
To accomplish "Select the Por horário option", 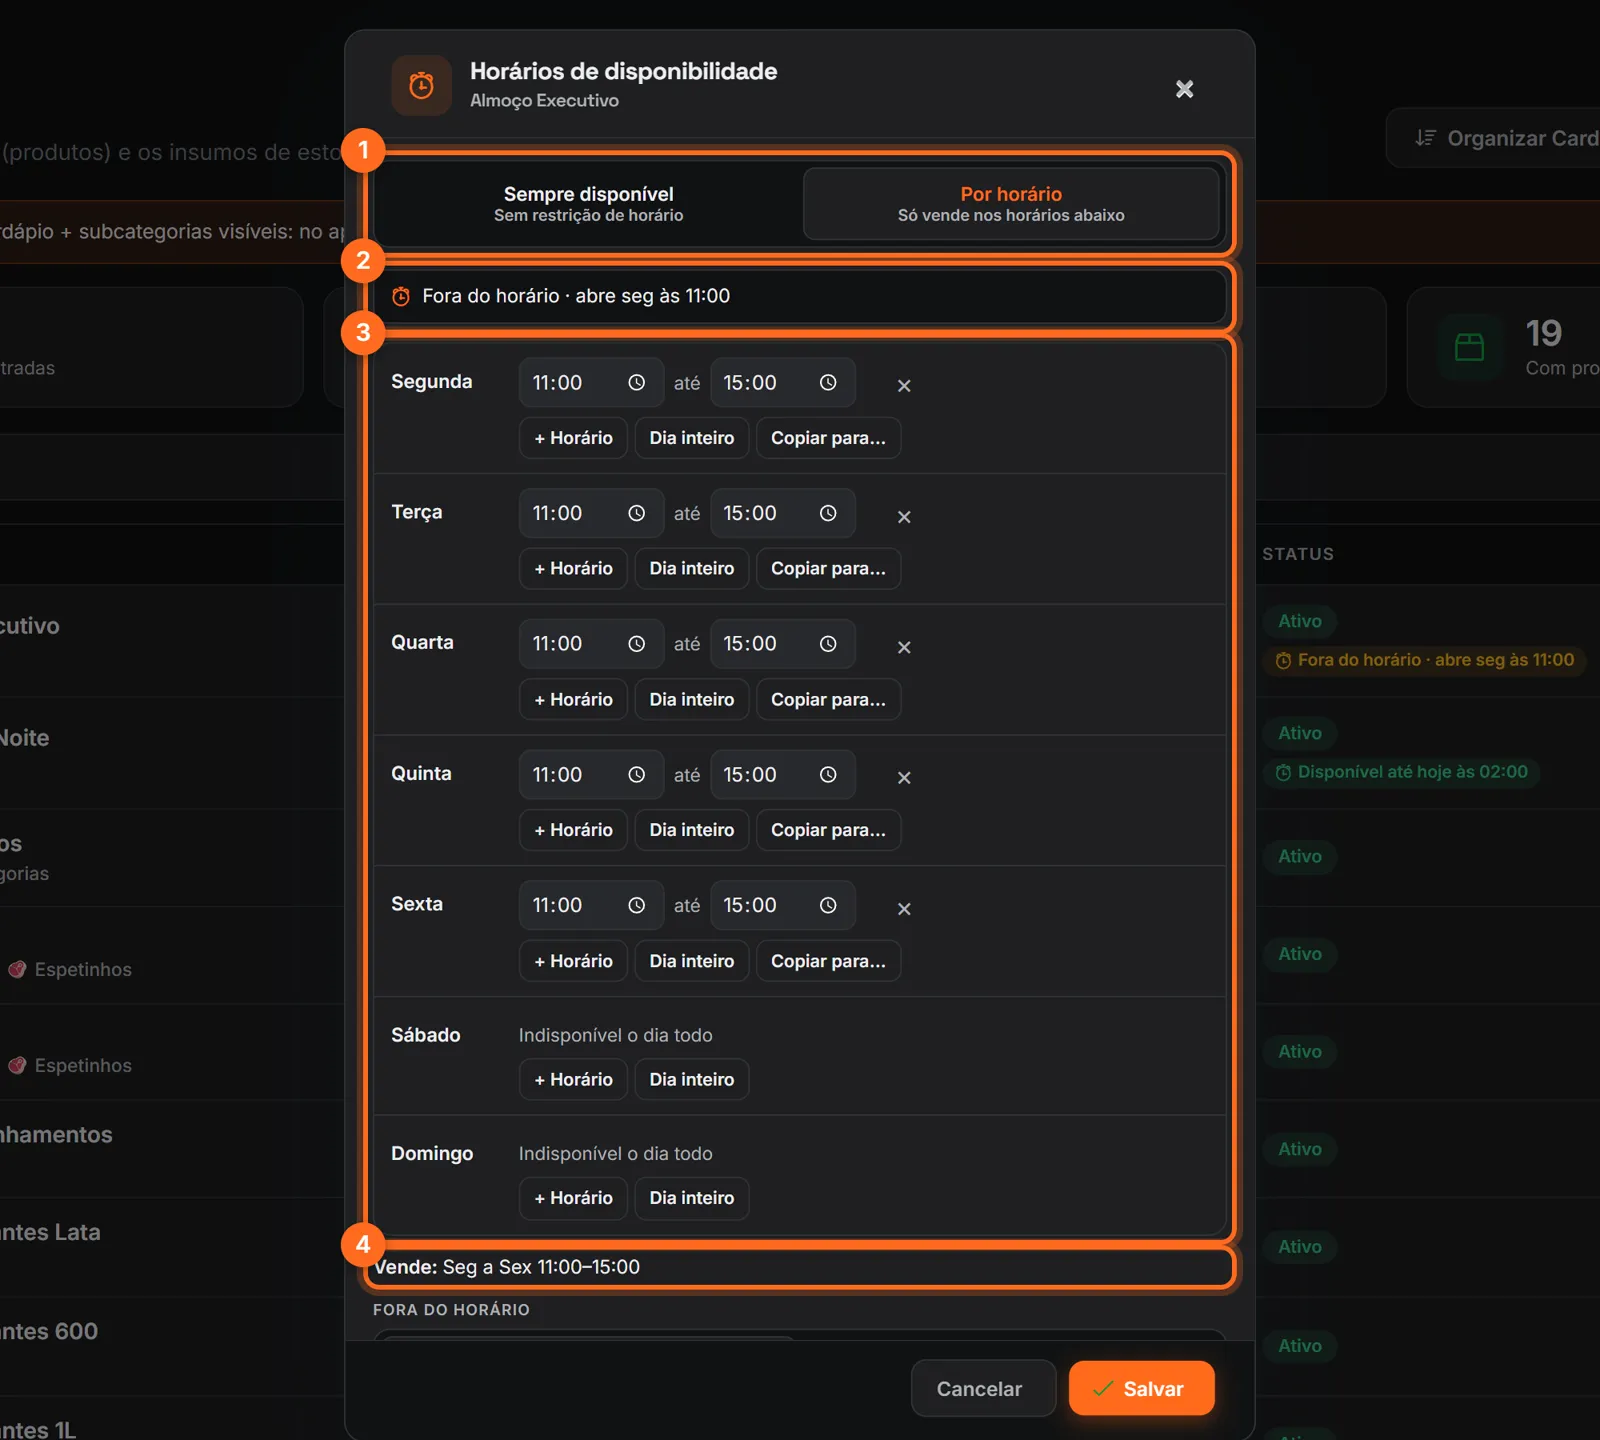I will pyautogui.click(x=1011, y=204).
